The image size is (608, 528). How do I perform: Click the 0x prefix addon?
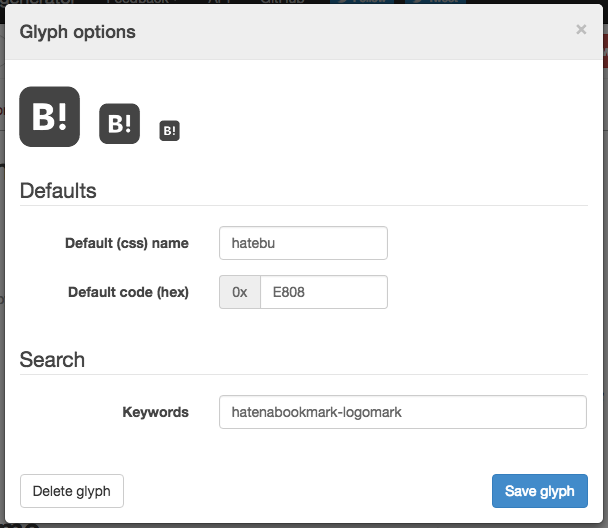coord(240,292)
